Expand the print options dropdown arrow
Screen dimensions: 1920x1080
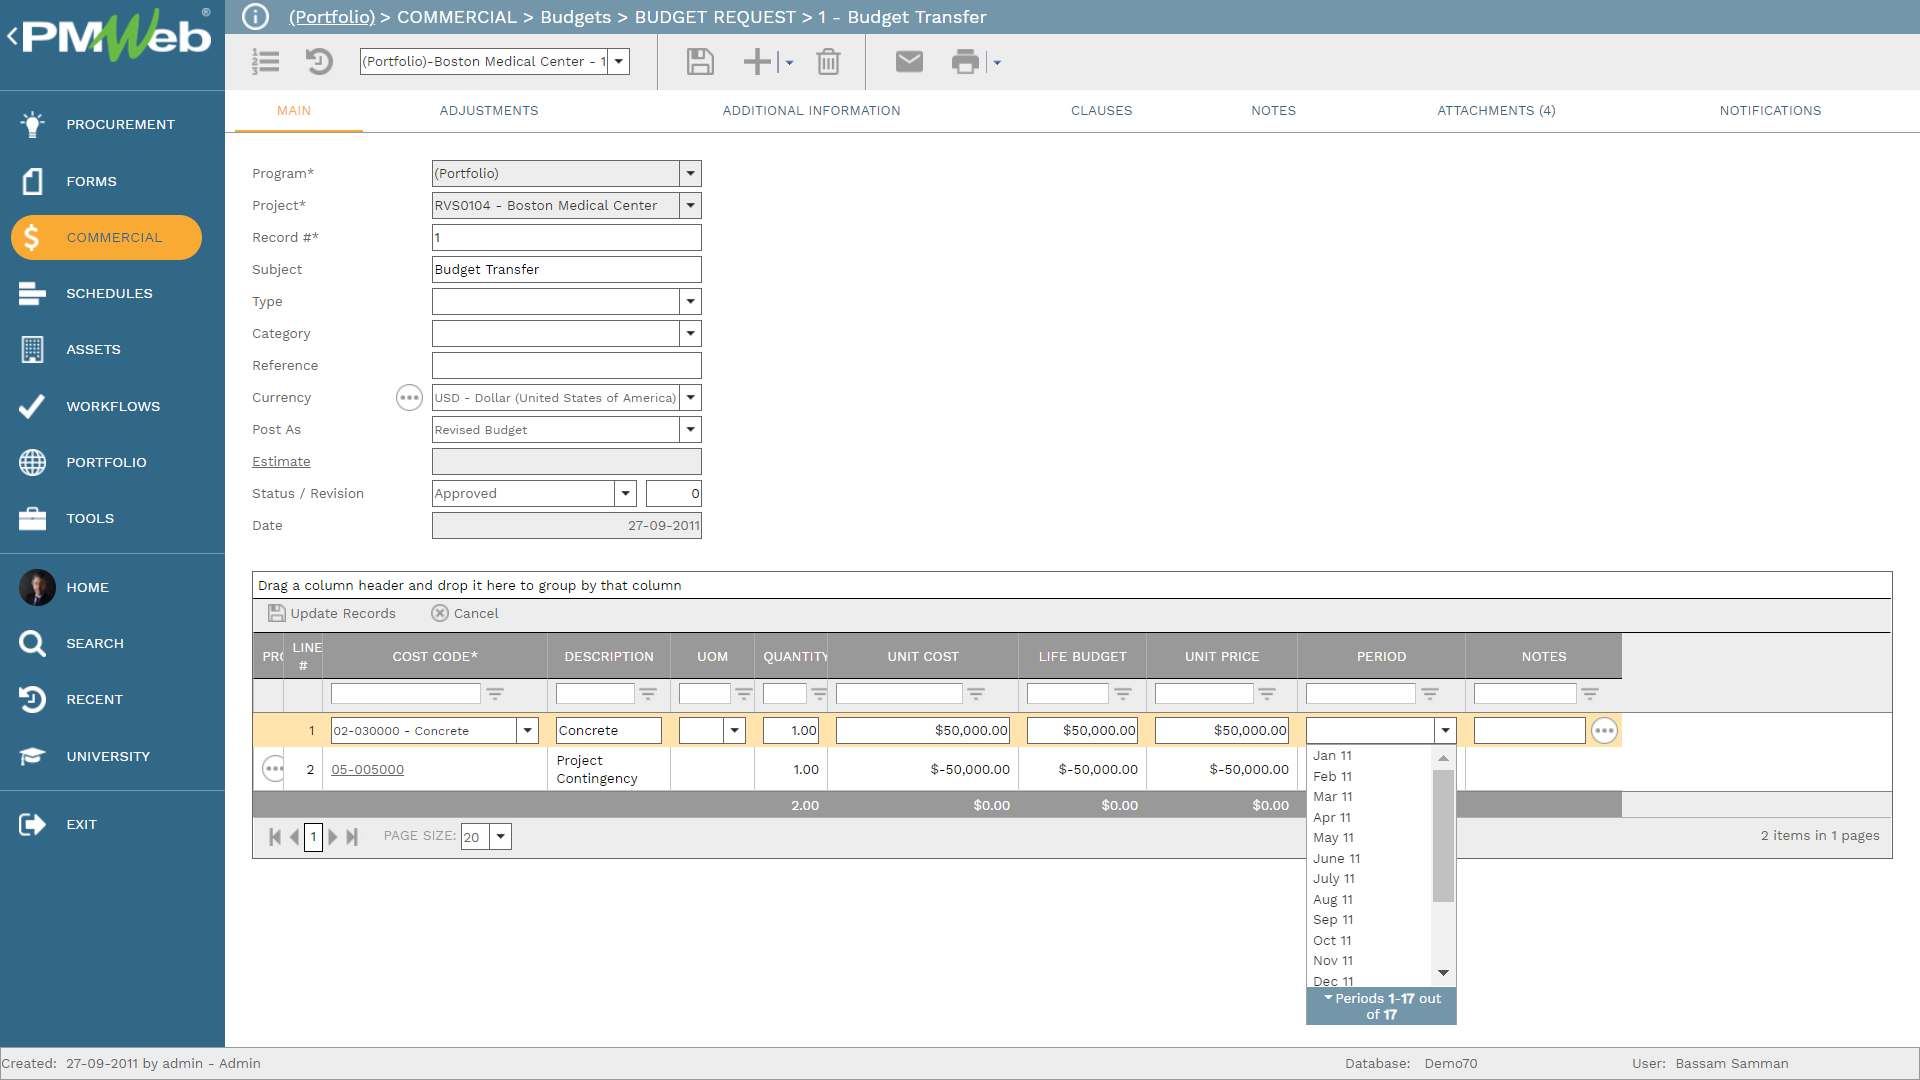pos(997,63)
